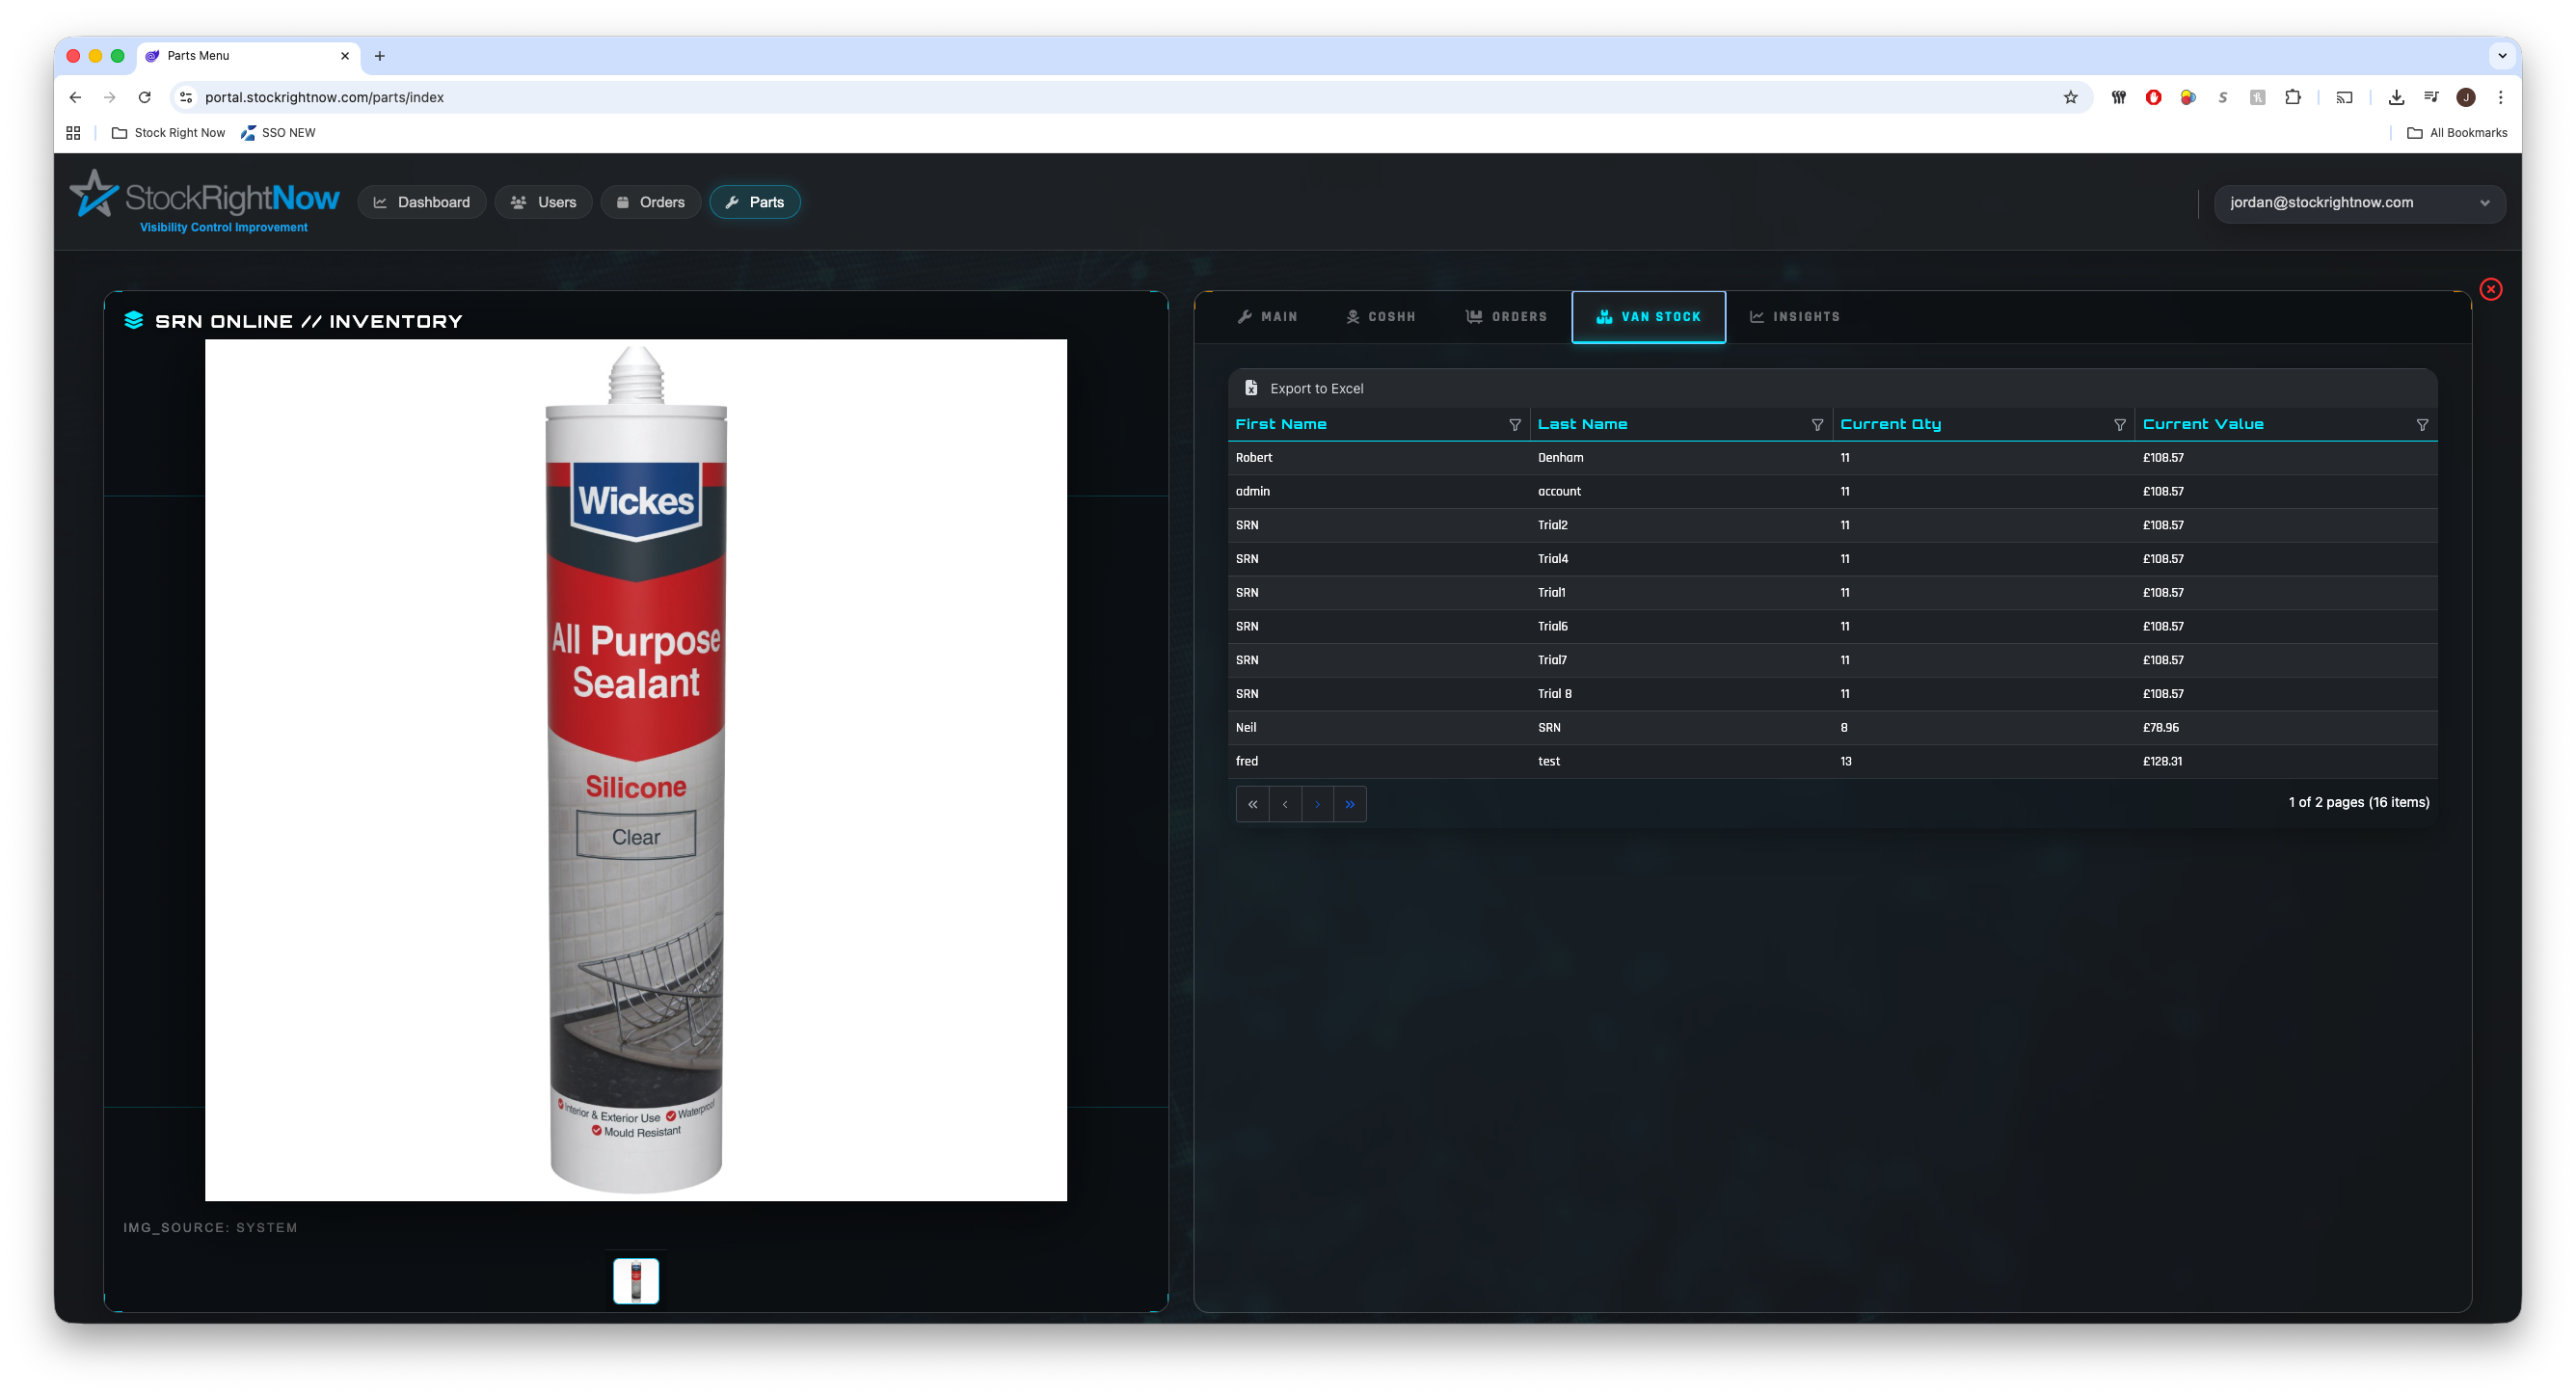
Task: Sort by the Current Qty column header
Action: coord(1890,425)
